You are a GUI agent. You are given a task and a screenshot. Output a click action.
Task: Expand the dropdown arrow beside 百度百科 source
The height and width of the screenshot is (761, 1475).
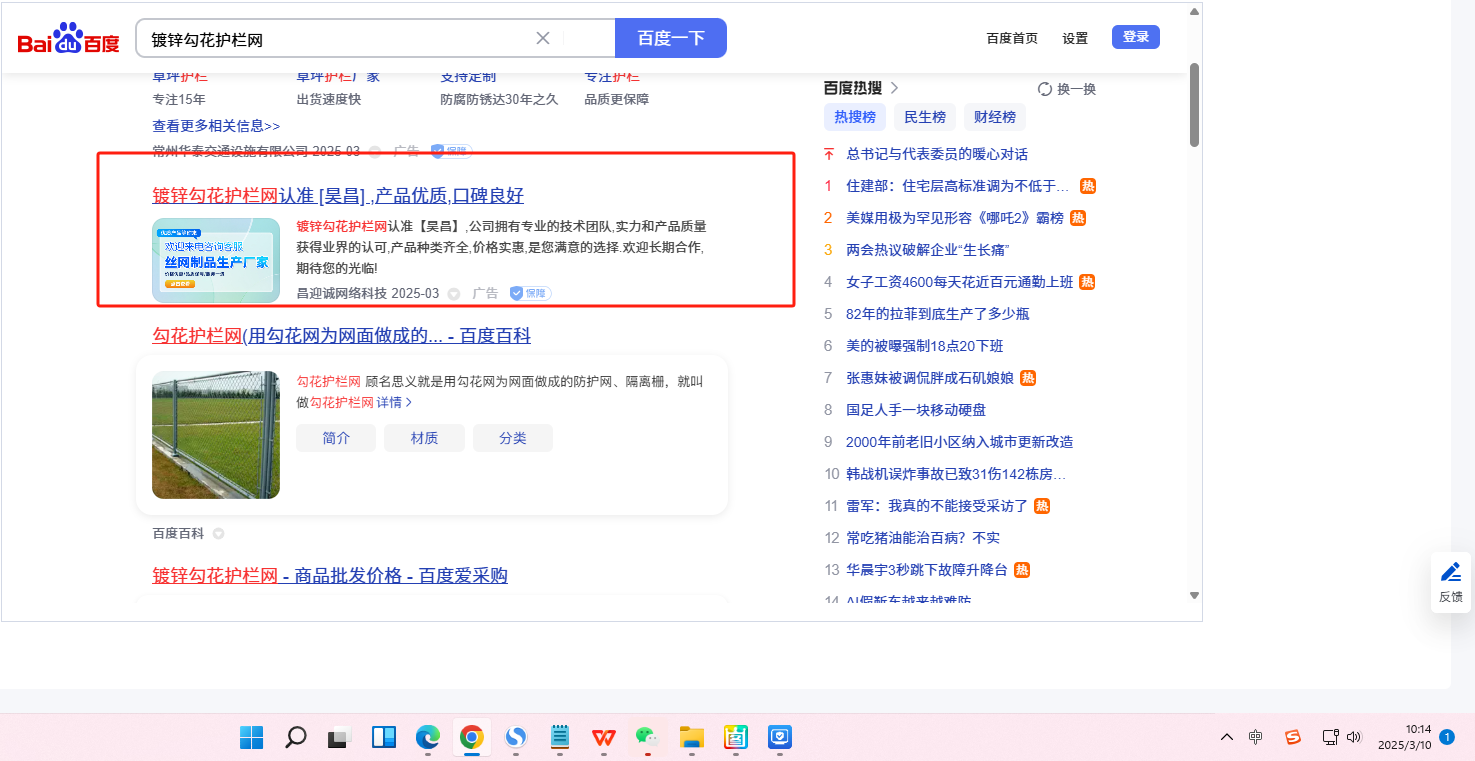[218, 534]
